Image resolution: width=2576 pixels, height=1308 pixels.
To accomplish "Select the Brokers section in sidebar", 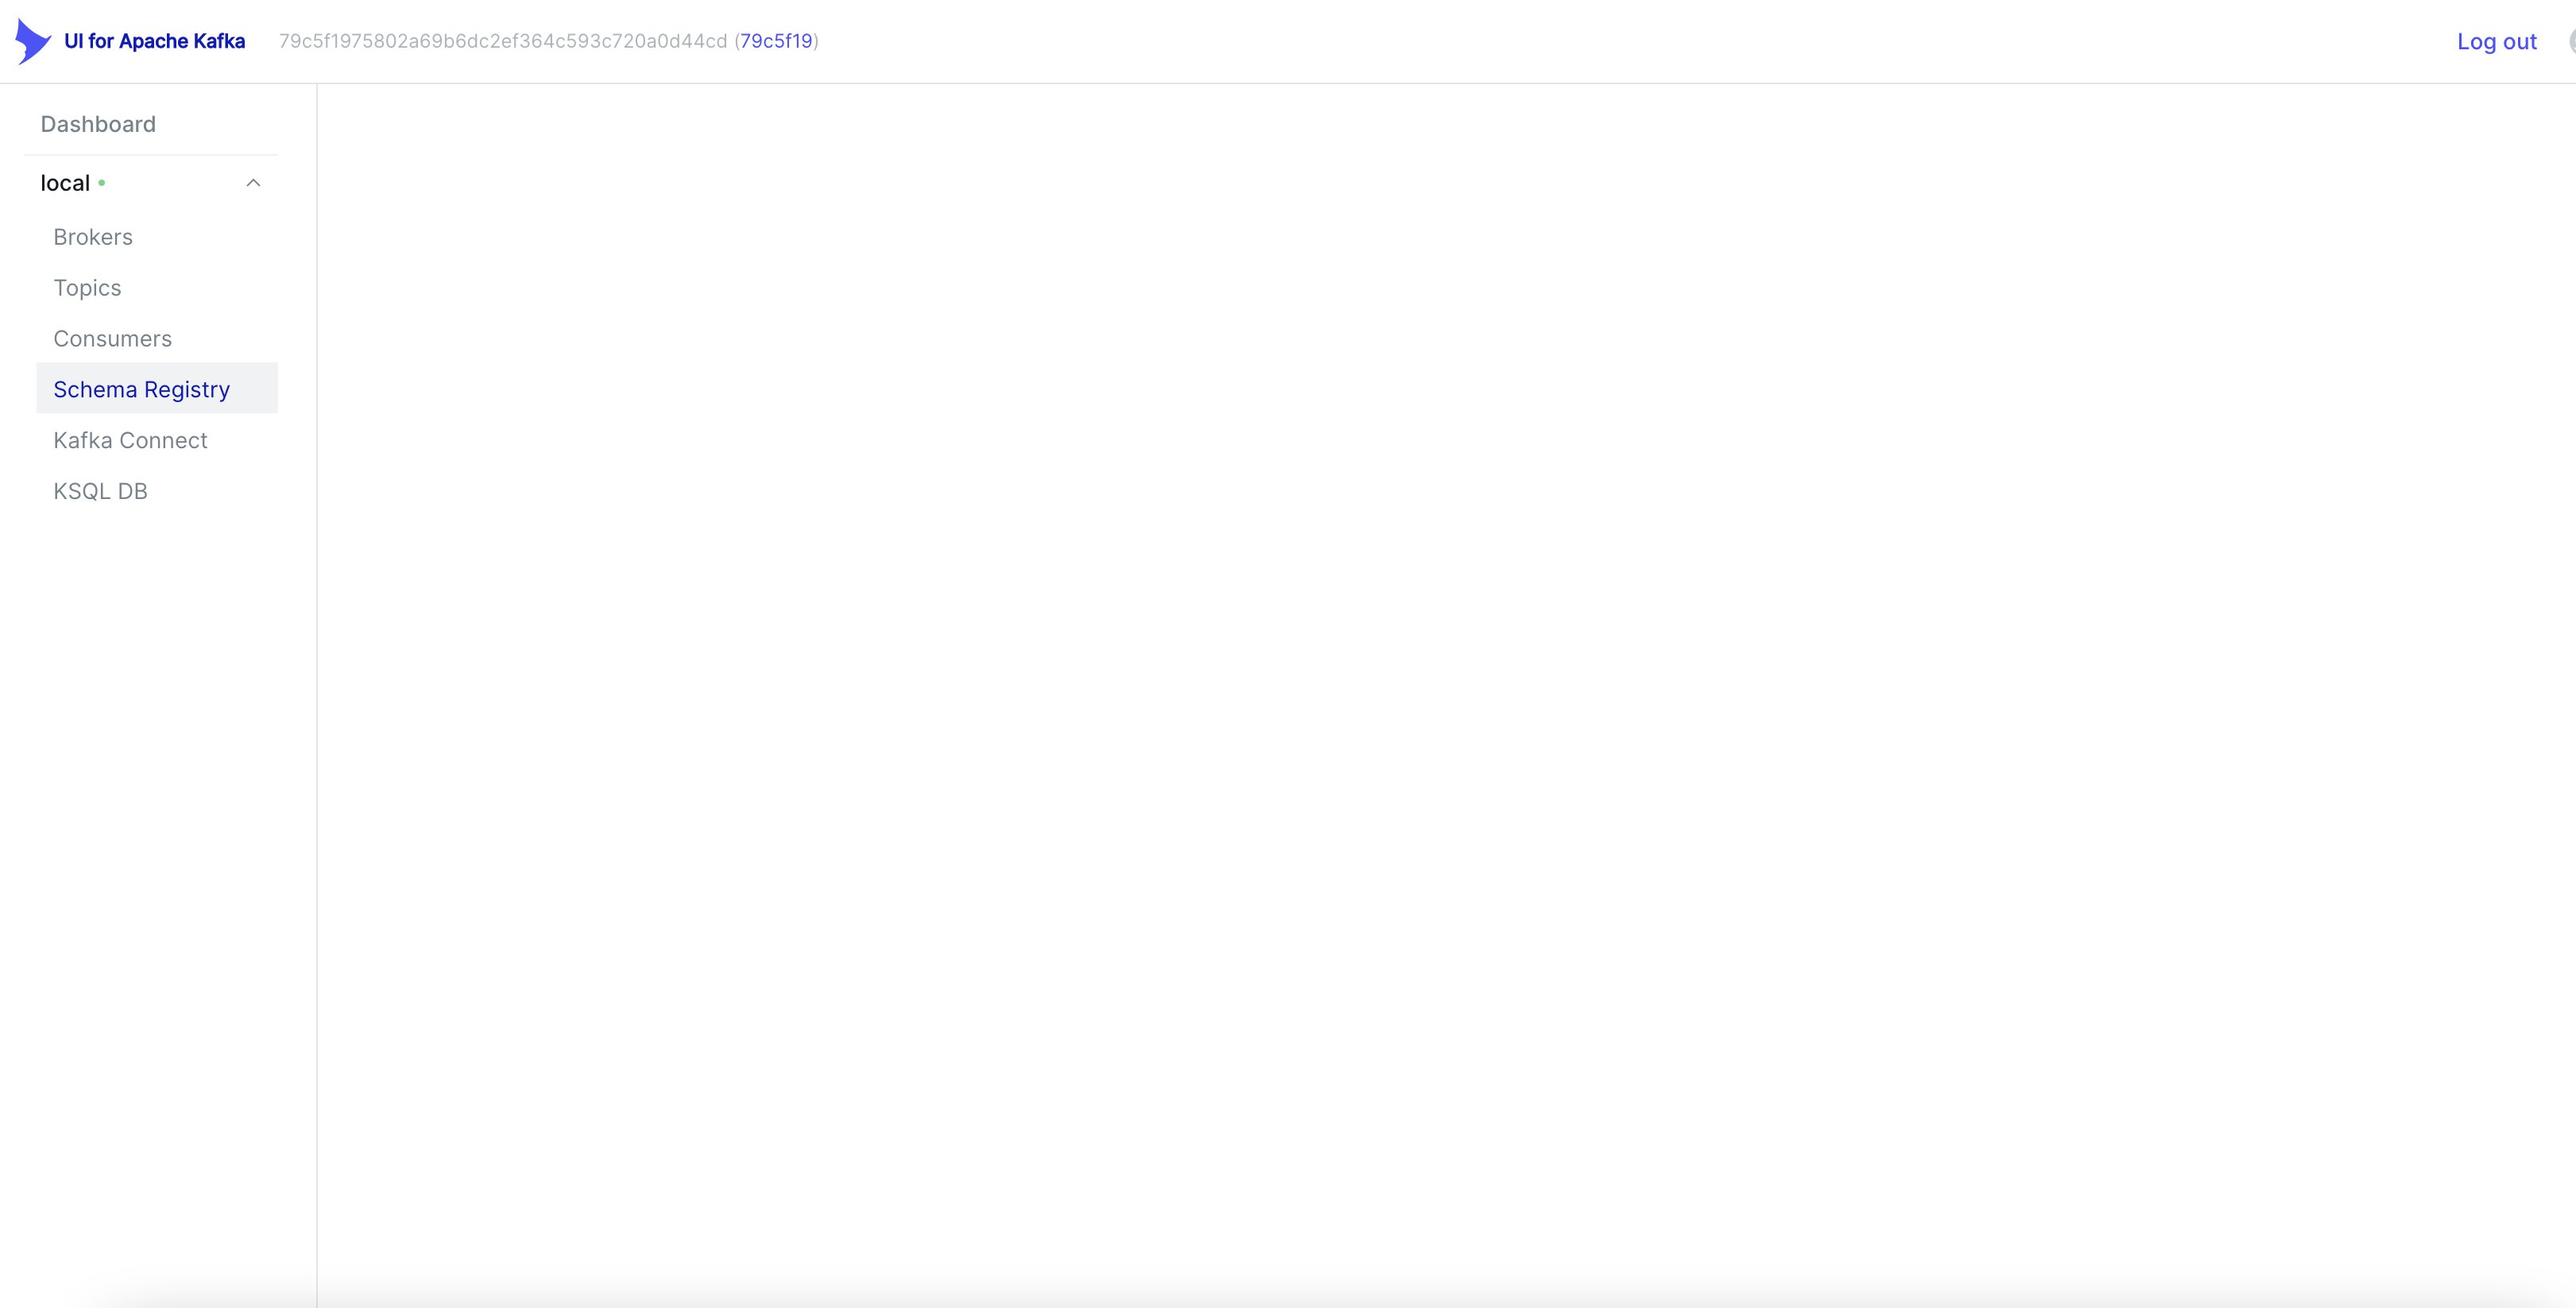I will tap(92, 237).
